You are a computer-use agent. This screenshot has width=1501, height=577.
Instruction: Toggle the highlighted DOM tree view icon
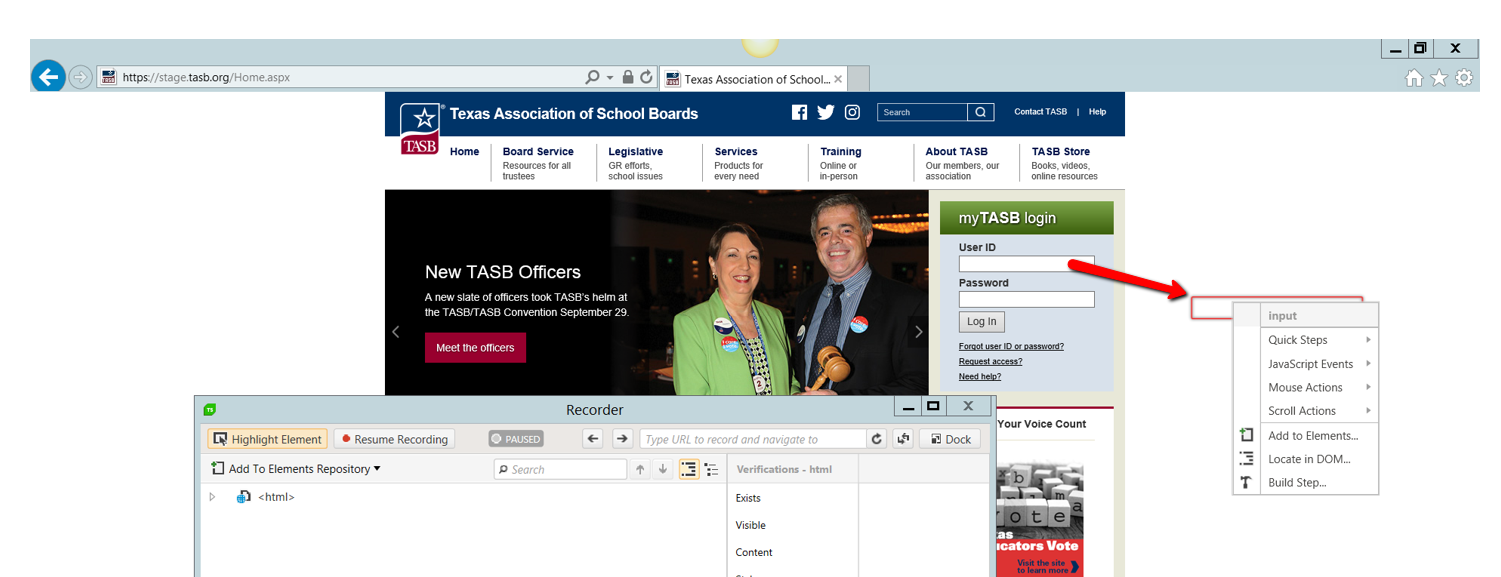[x=689, y=469]
